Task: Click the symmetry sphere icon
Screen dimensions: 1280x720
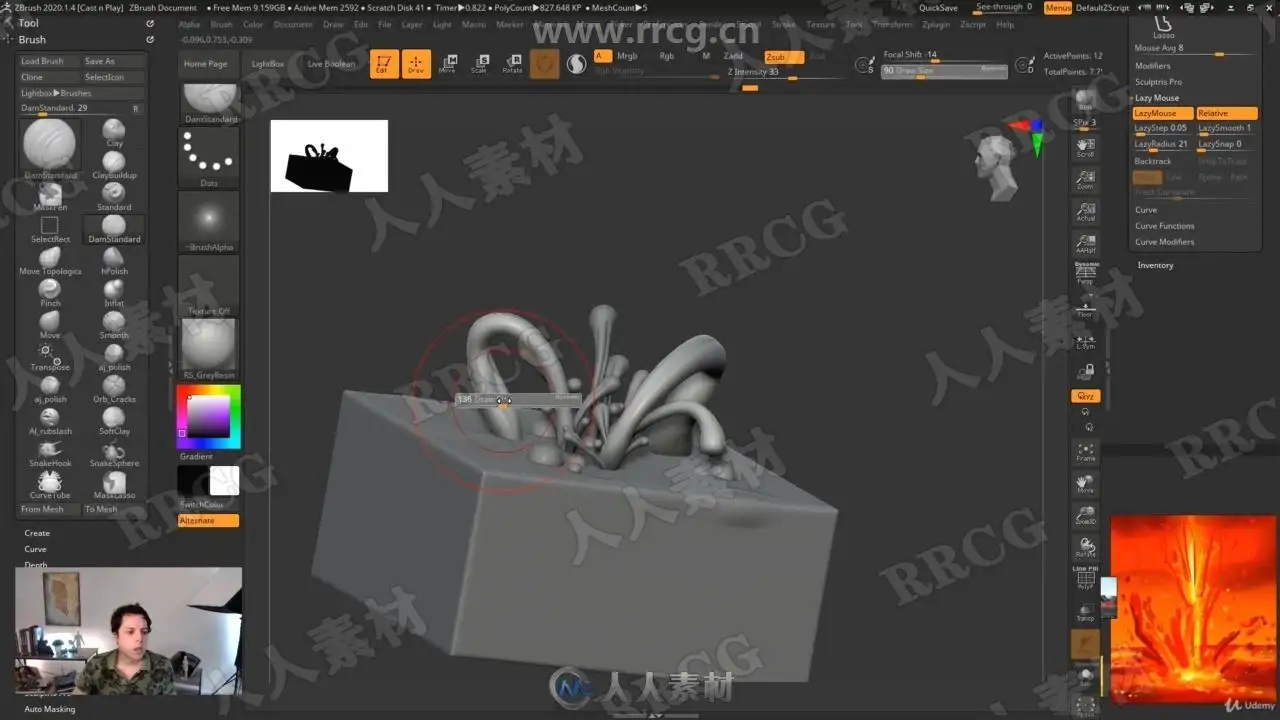Action: pyautogui.click(x=577, y=64)
